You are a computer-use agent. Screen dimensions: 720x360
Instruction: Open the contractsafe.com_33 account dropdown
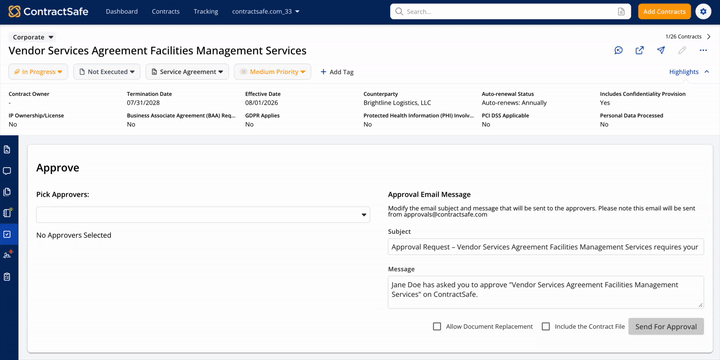(266, 11)
